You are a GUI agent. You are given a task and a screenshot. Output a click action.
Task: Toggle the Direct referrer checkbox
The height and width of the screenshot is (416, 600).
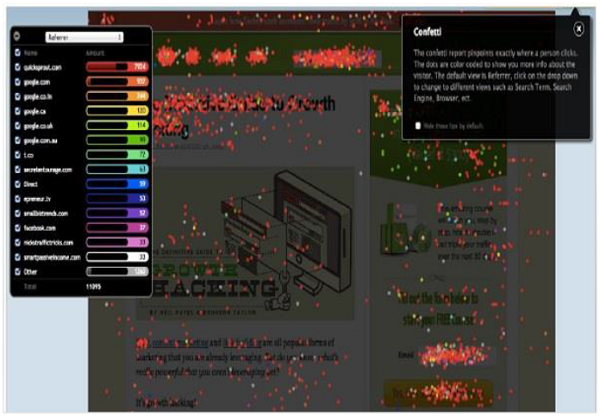click(16, 184)
